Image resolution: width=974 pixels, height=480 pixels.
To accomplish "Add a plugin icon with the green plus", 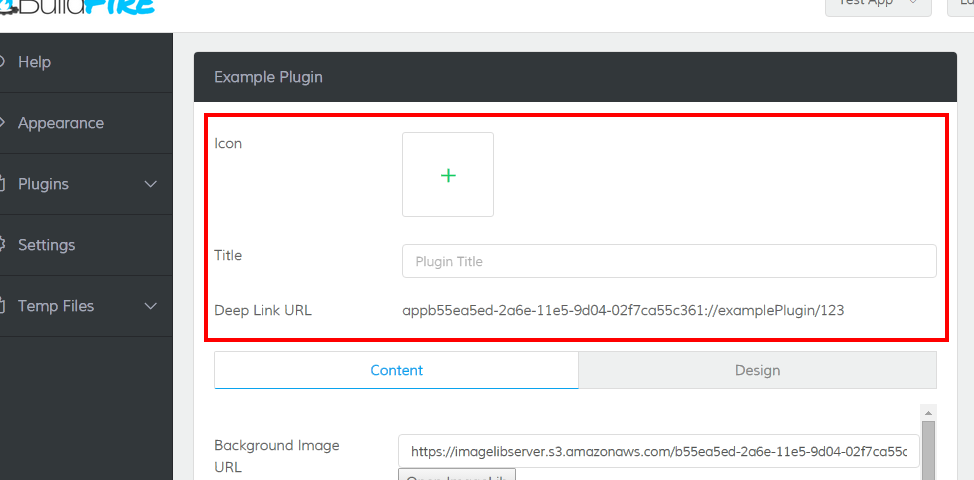I will [x=448, y=174].
